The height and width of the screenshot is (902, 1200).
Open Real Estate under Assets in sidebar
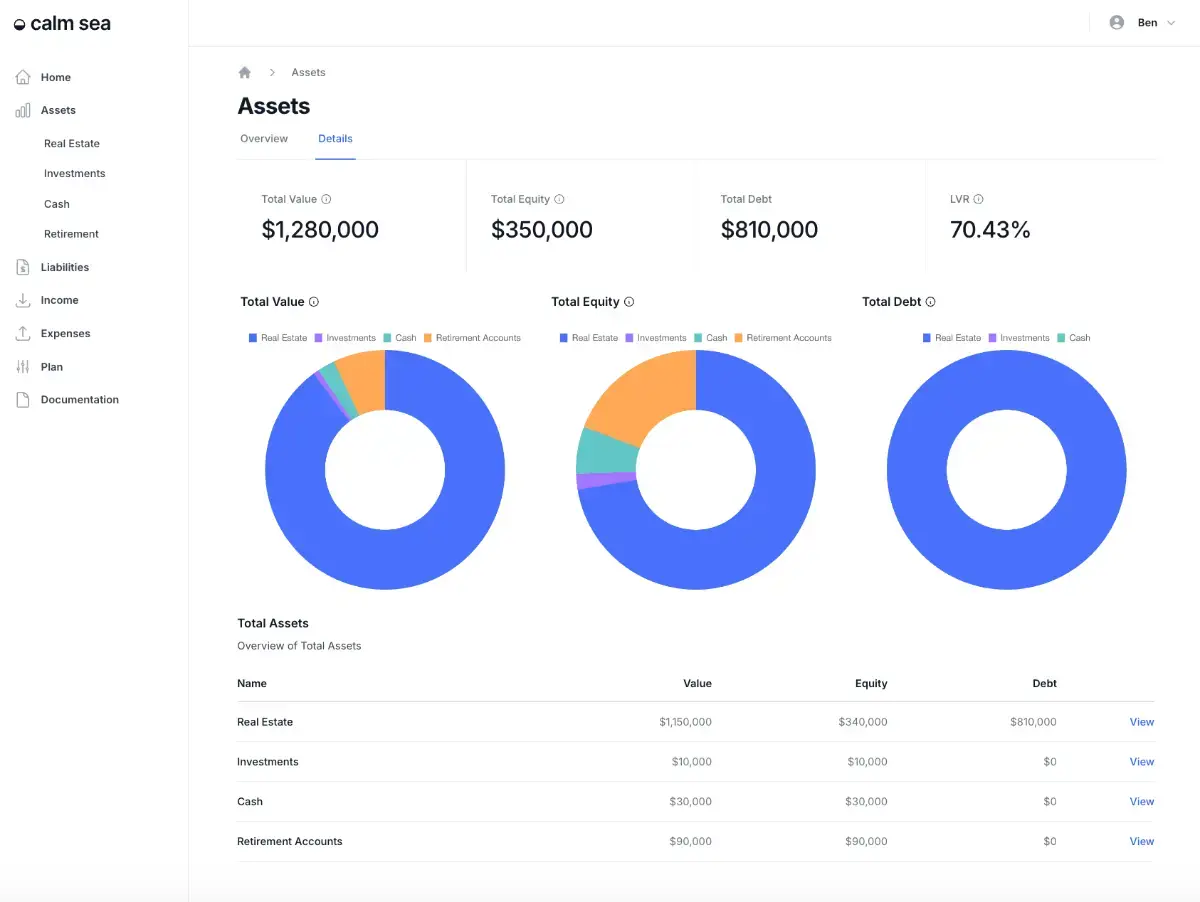tap(72, 144)
